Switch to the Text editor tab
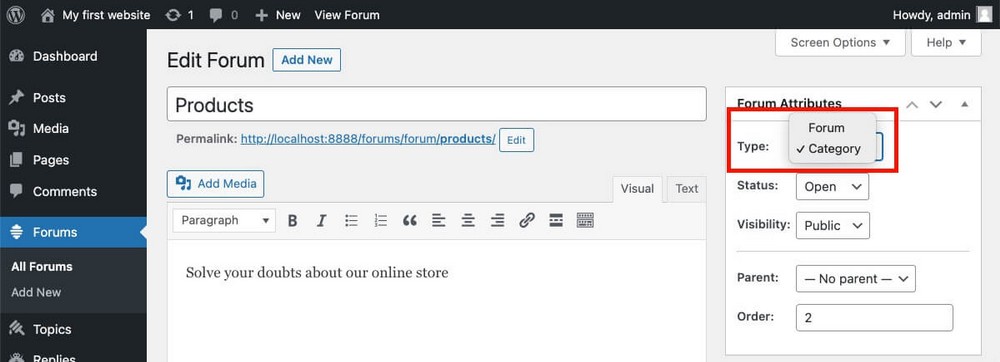Screen dimensions: 1000x362 687,189
